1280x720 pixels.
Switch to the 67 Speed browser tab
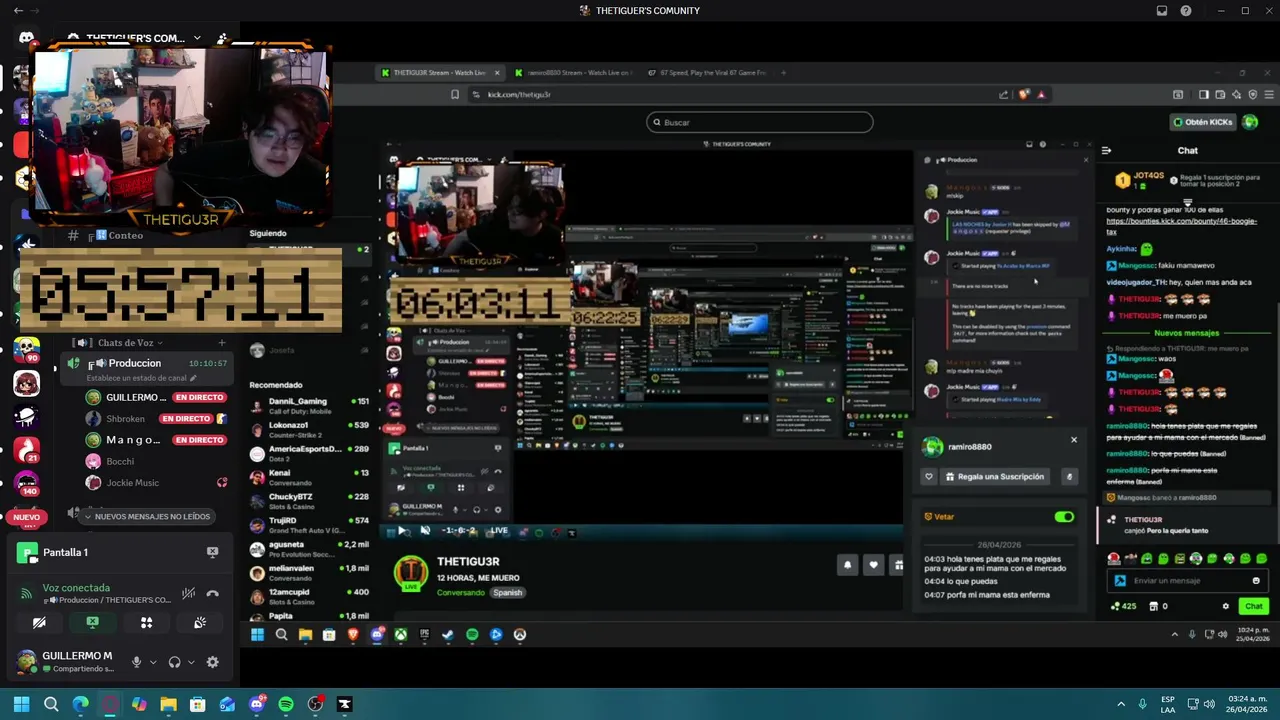pos(706,73)
